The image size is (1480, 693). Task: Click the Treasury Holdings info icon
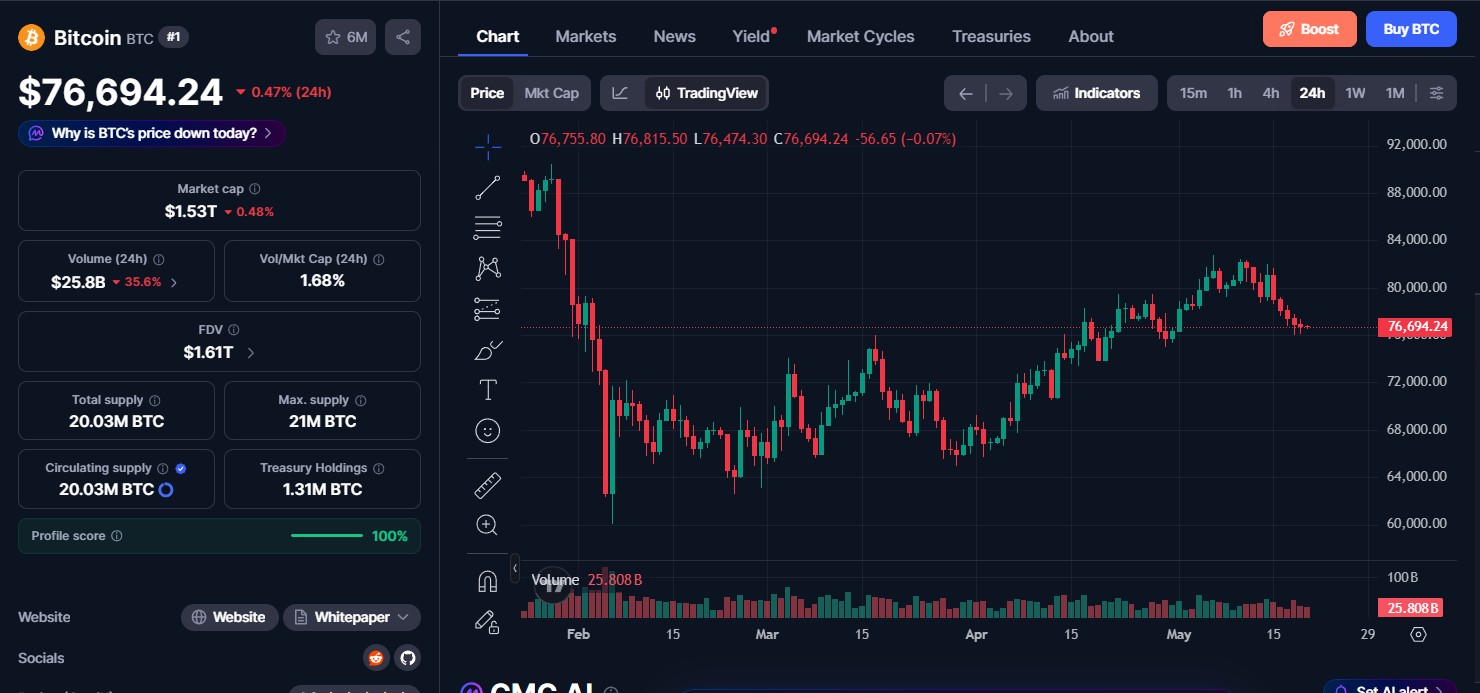pos(378,468)
